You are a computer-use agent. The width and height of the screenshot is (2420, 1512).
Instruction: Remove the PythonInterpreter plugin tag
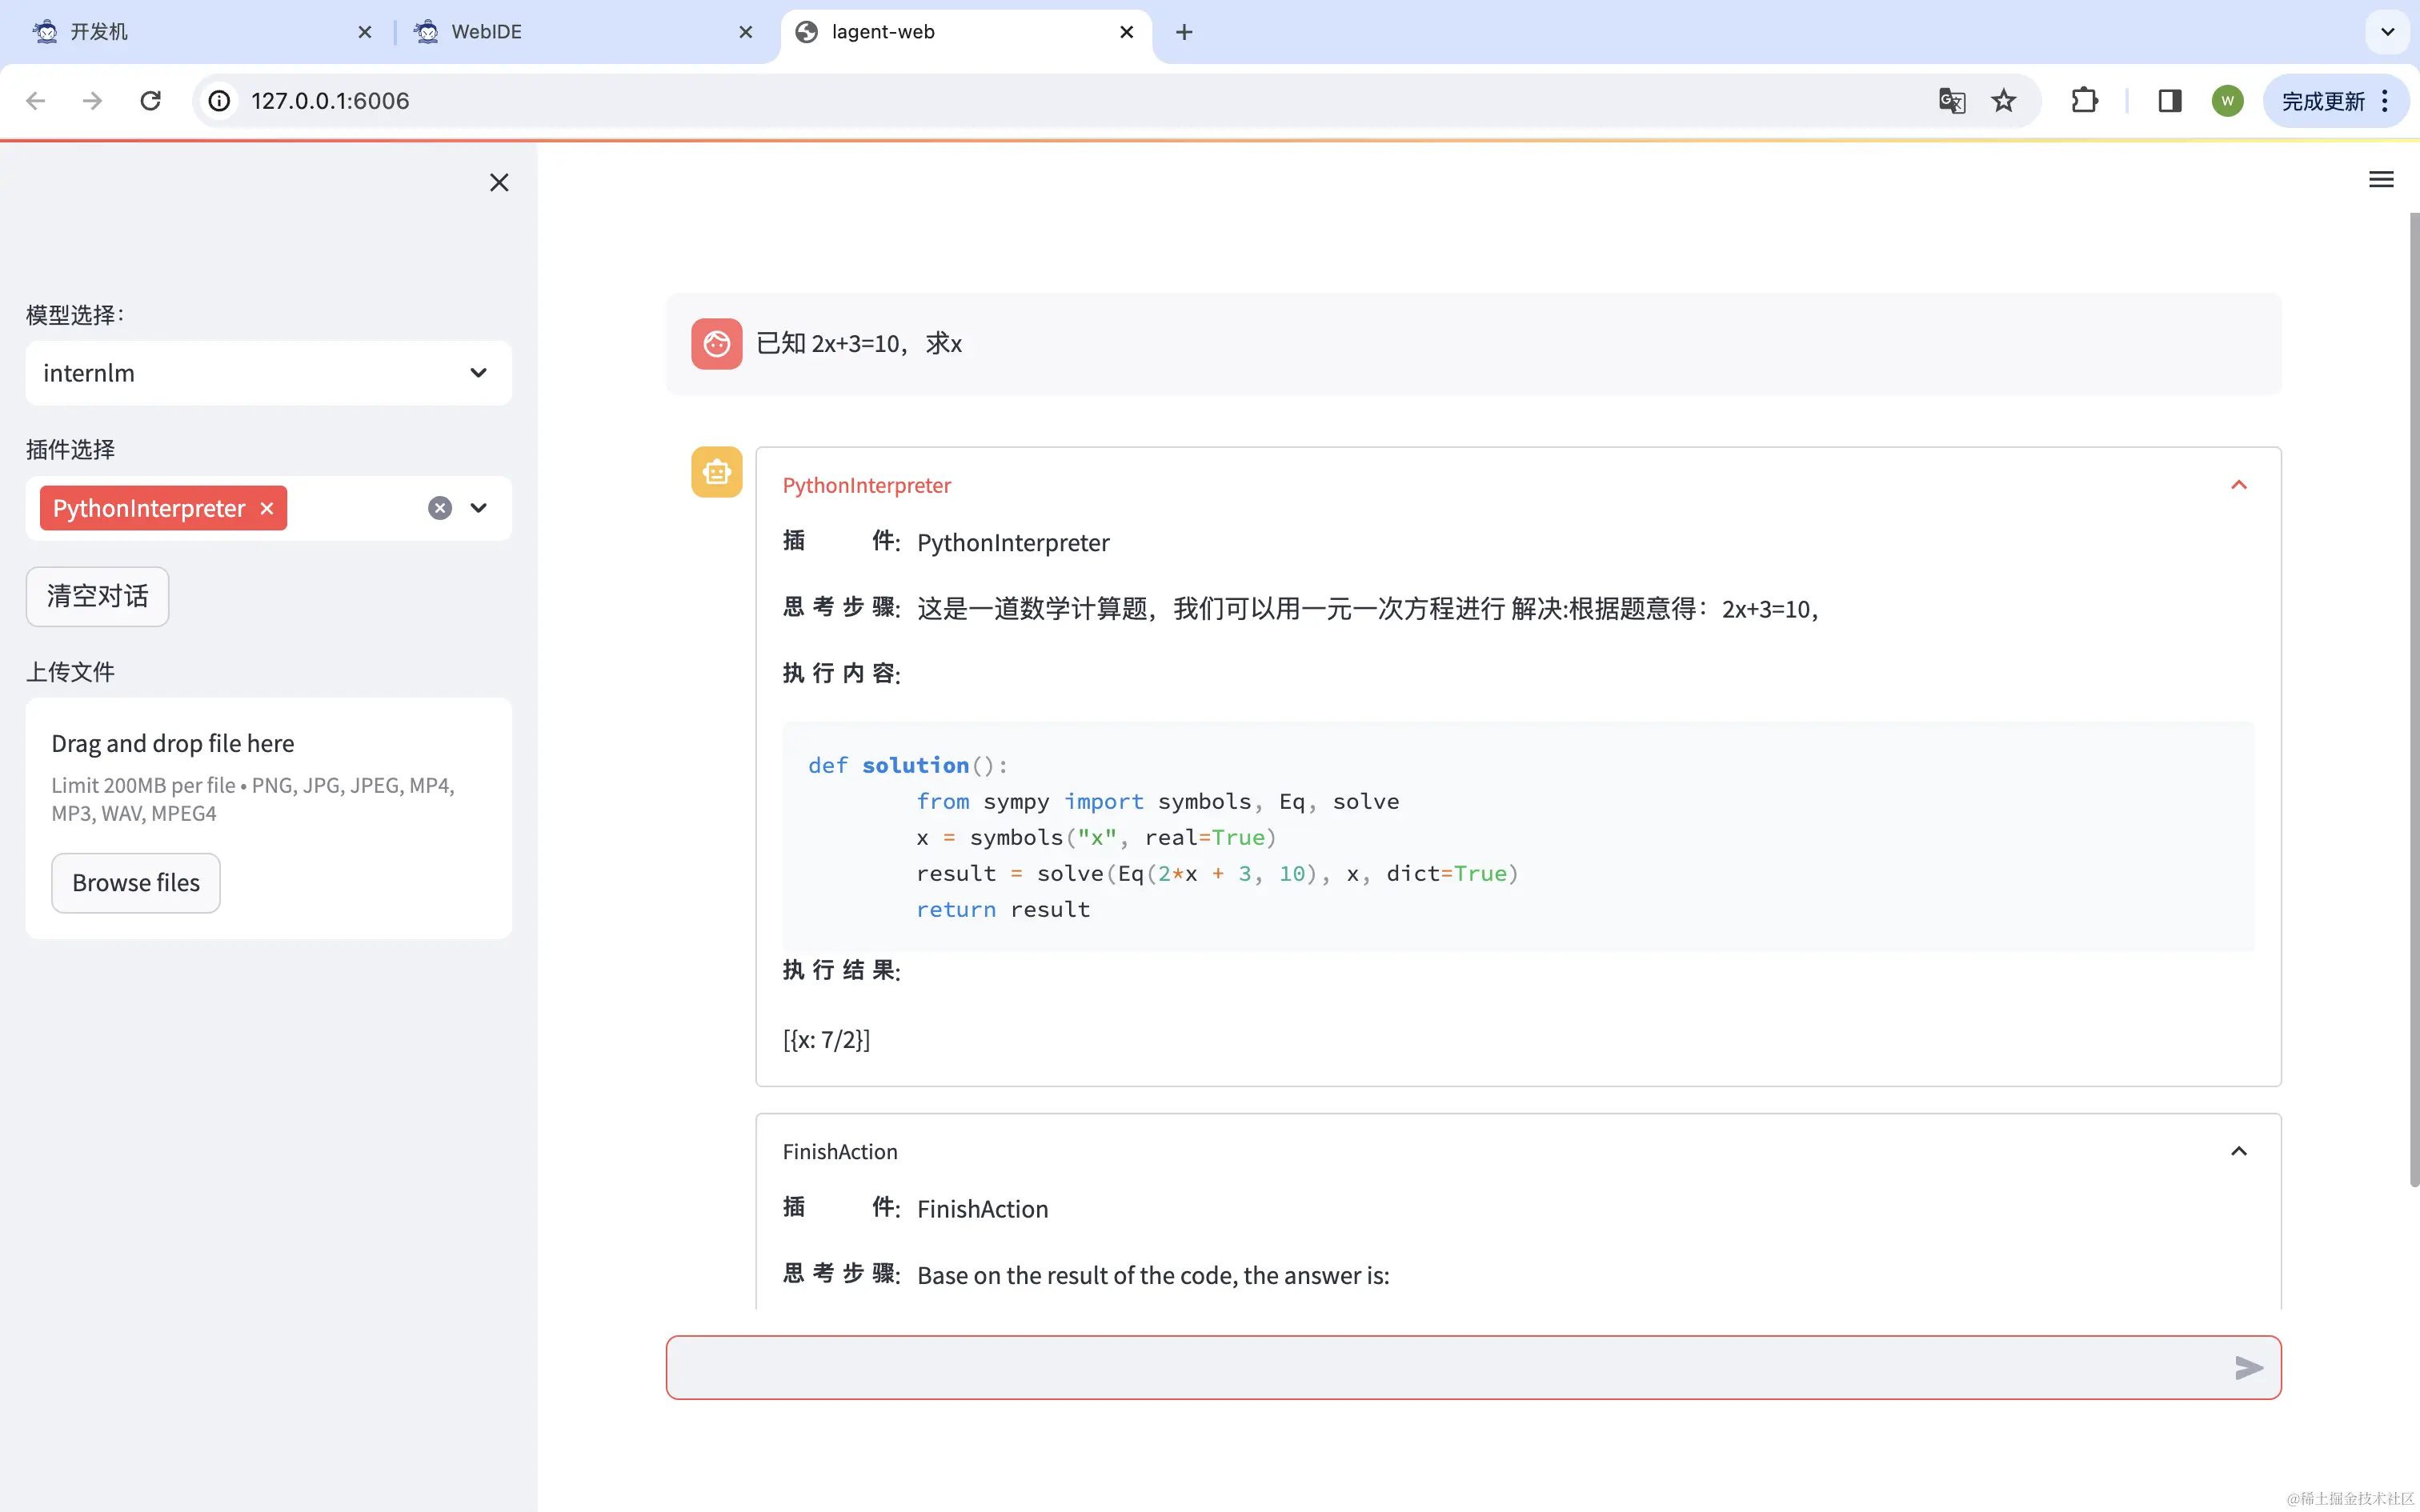tap(267, 508)
